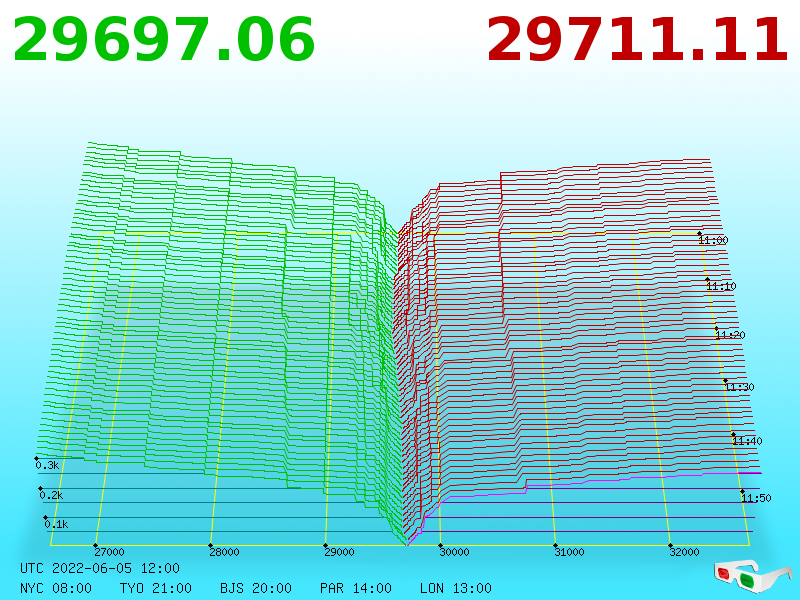800x600 pixels.
Task: Click the 0.1k depth axis label
Action: click(56, 524)
